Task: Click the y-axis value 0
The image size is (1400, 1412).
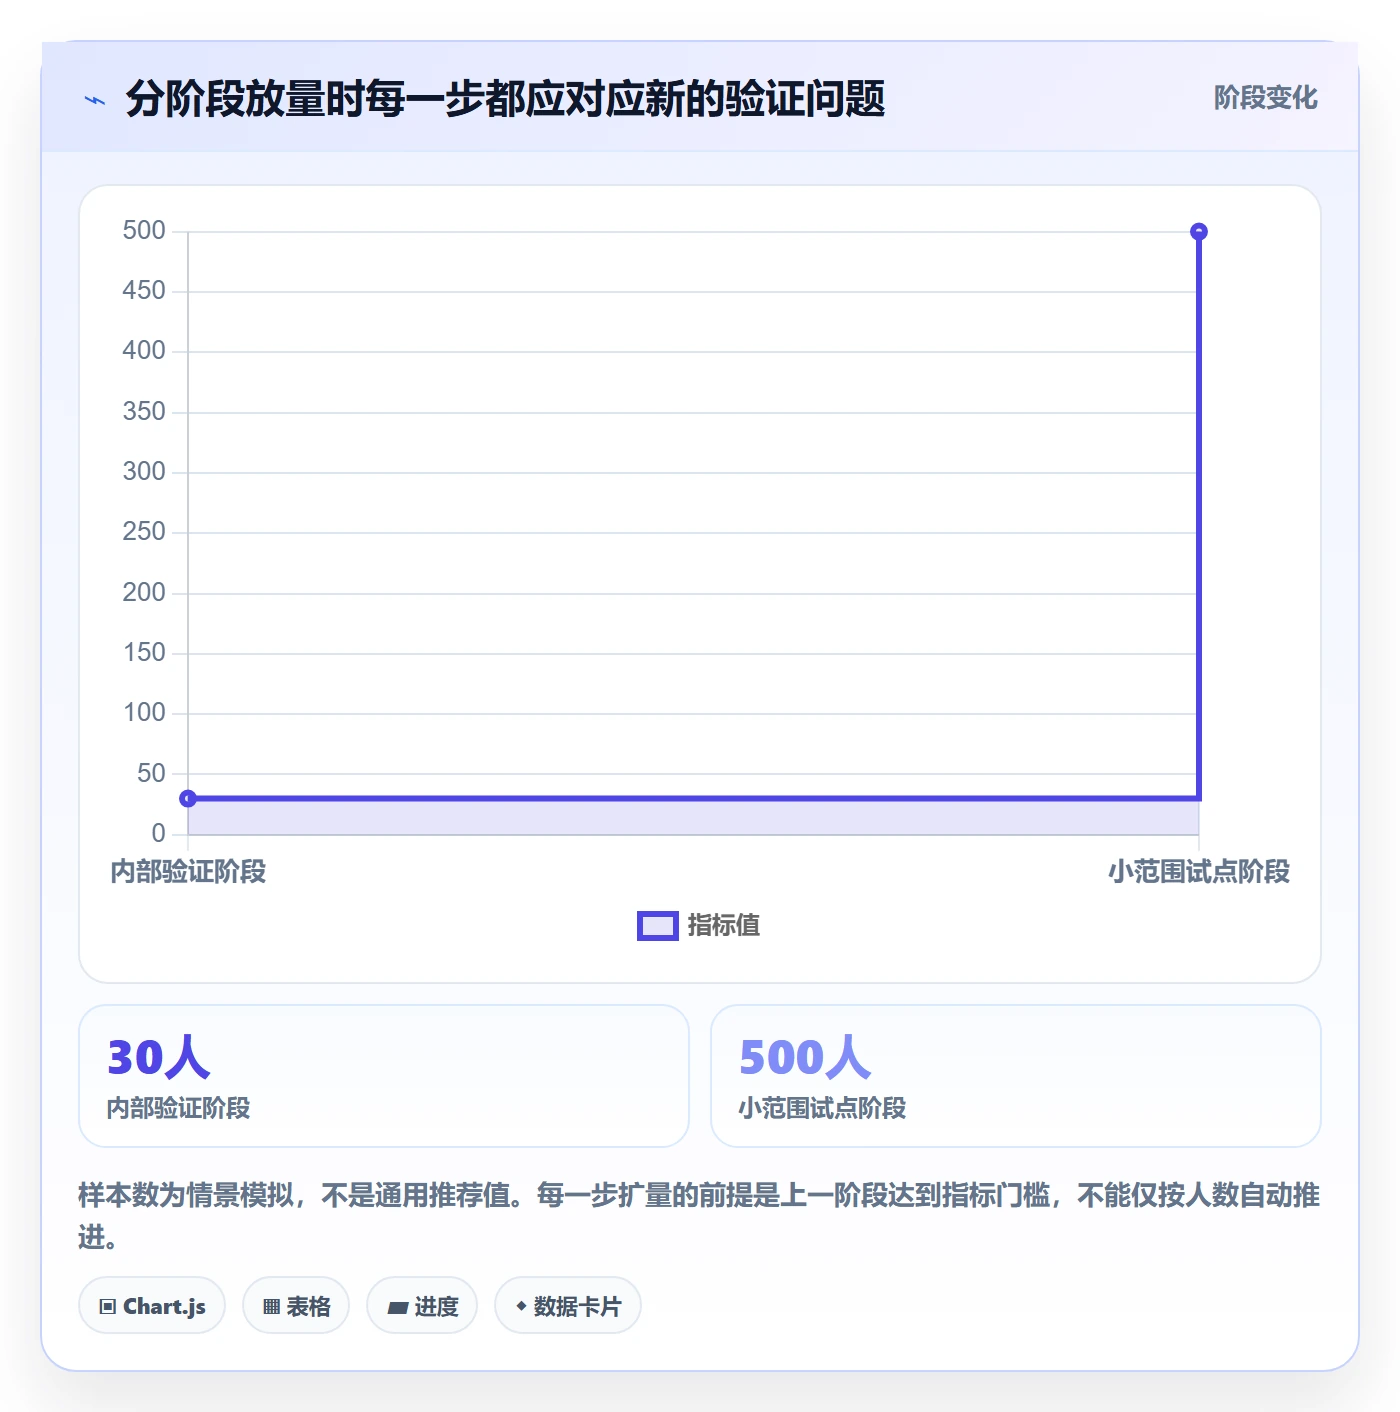Action: point(158,833)
